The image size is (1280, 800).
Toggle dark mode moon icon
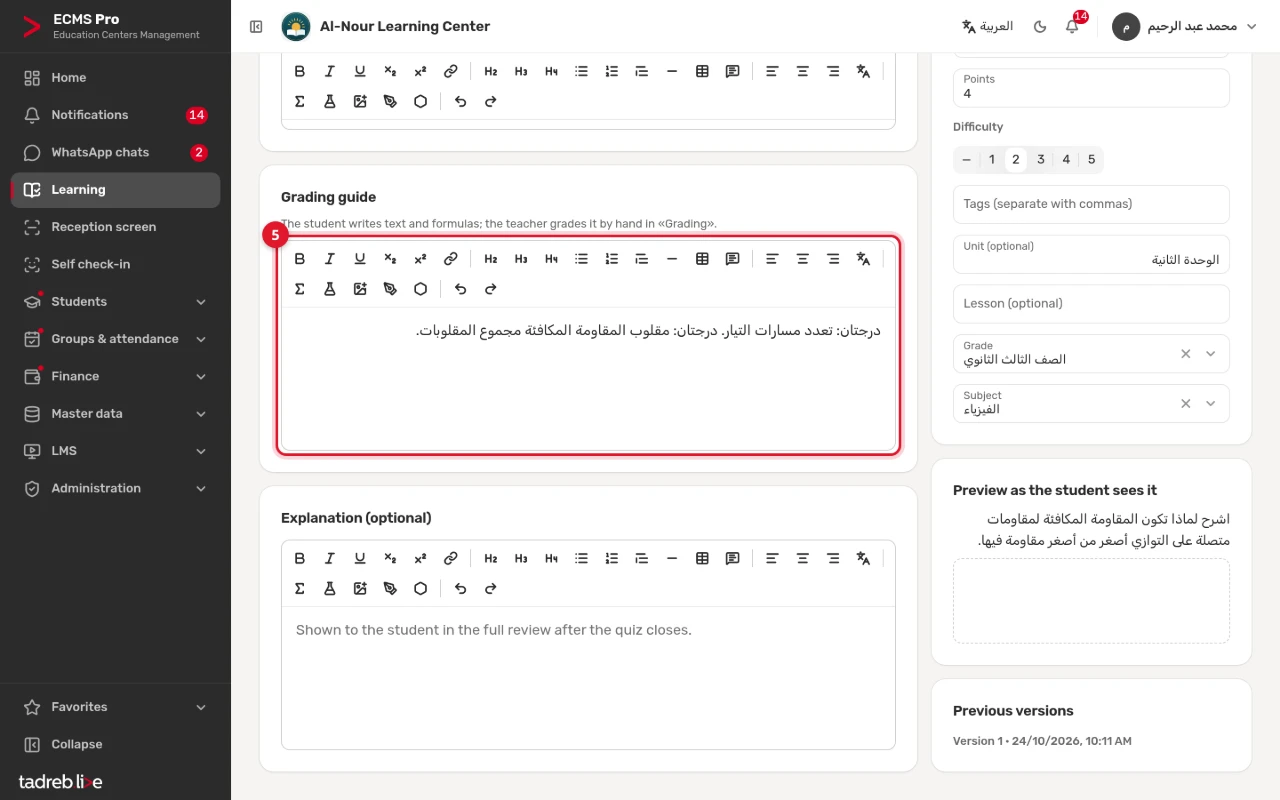[1040, 27]
